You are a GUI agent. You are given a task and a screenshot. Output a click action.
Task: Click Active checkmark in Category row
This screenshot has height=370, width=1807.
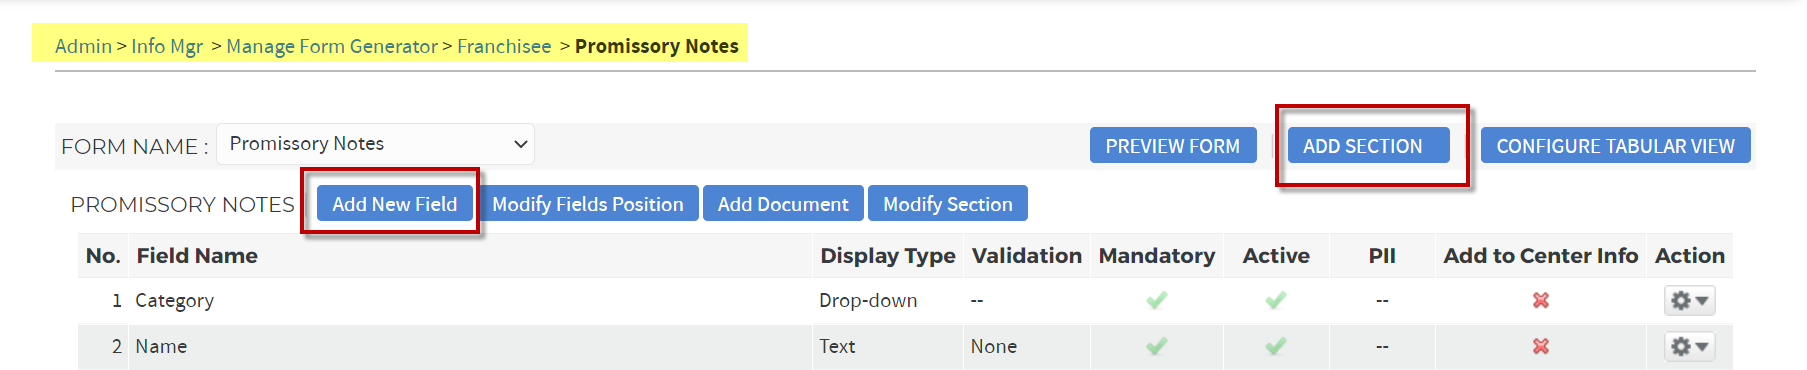coord(1276,300)
